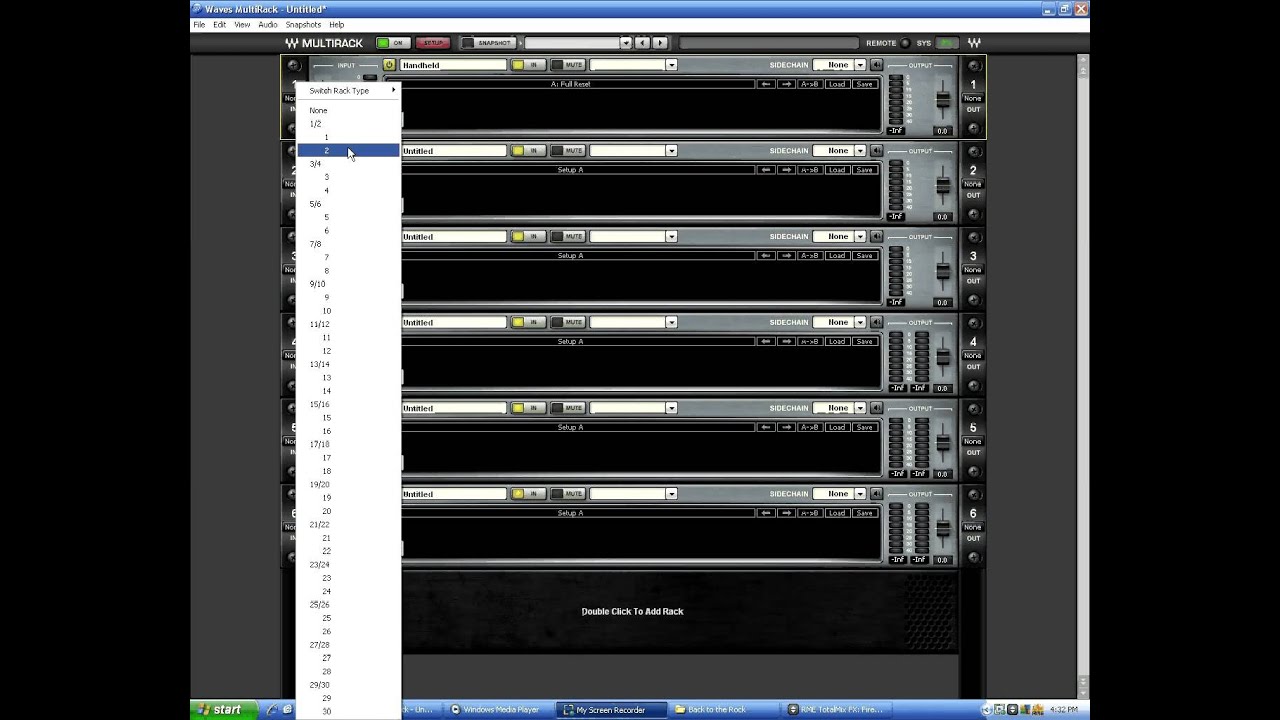This screenshot has width=1280, height=720.
Task: Click the sidechain speaker icon on rack 2
Action: (876, 151)
